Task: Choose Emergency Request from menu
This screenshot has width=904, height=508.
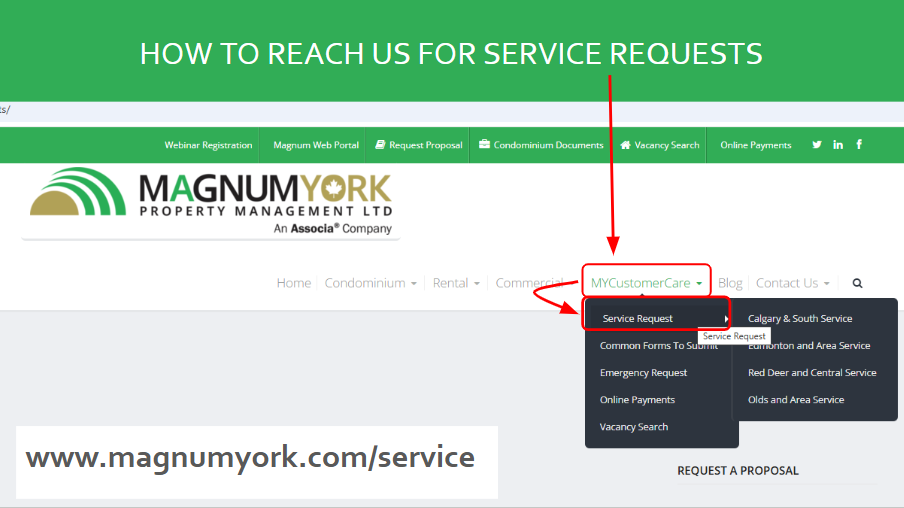Action: pyautogui.click(x=643, y=373)
